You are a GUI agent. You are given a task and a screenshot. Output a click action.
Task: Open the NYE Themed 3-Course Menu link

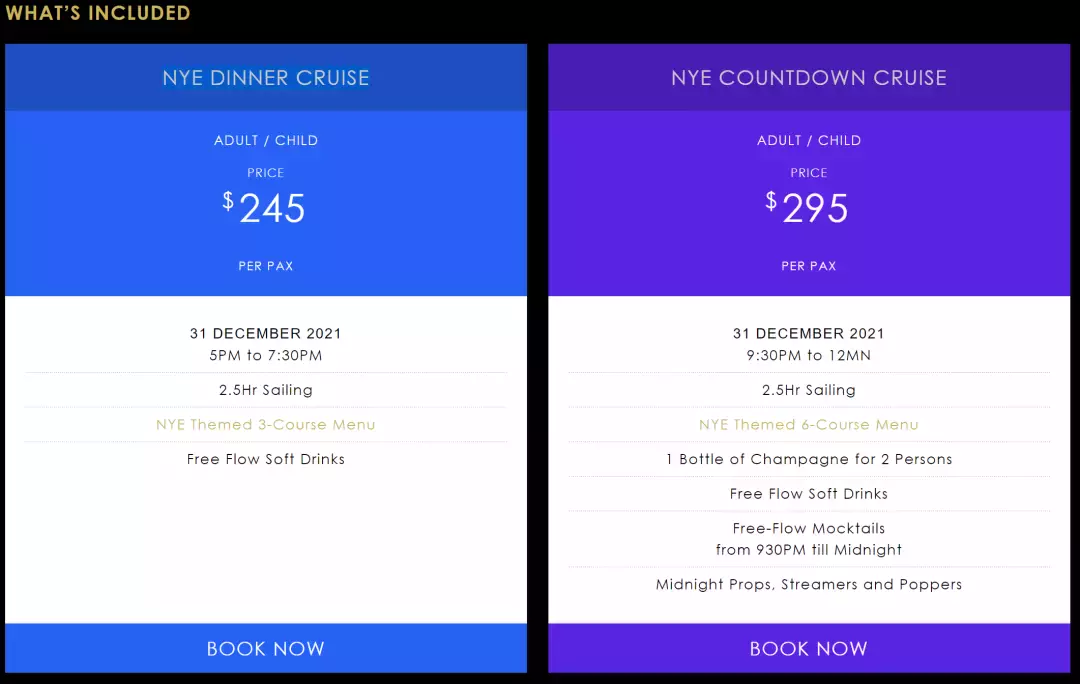265,425
